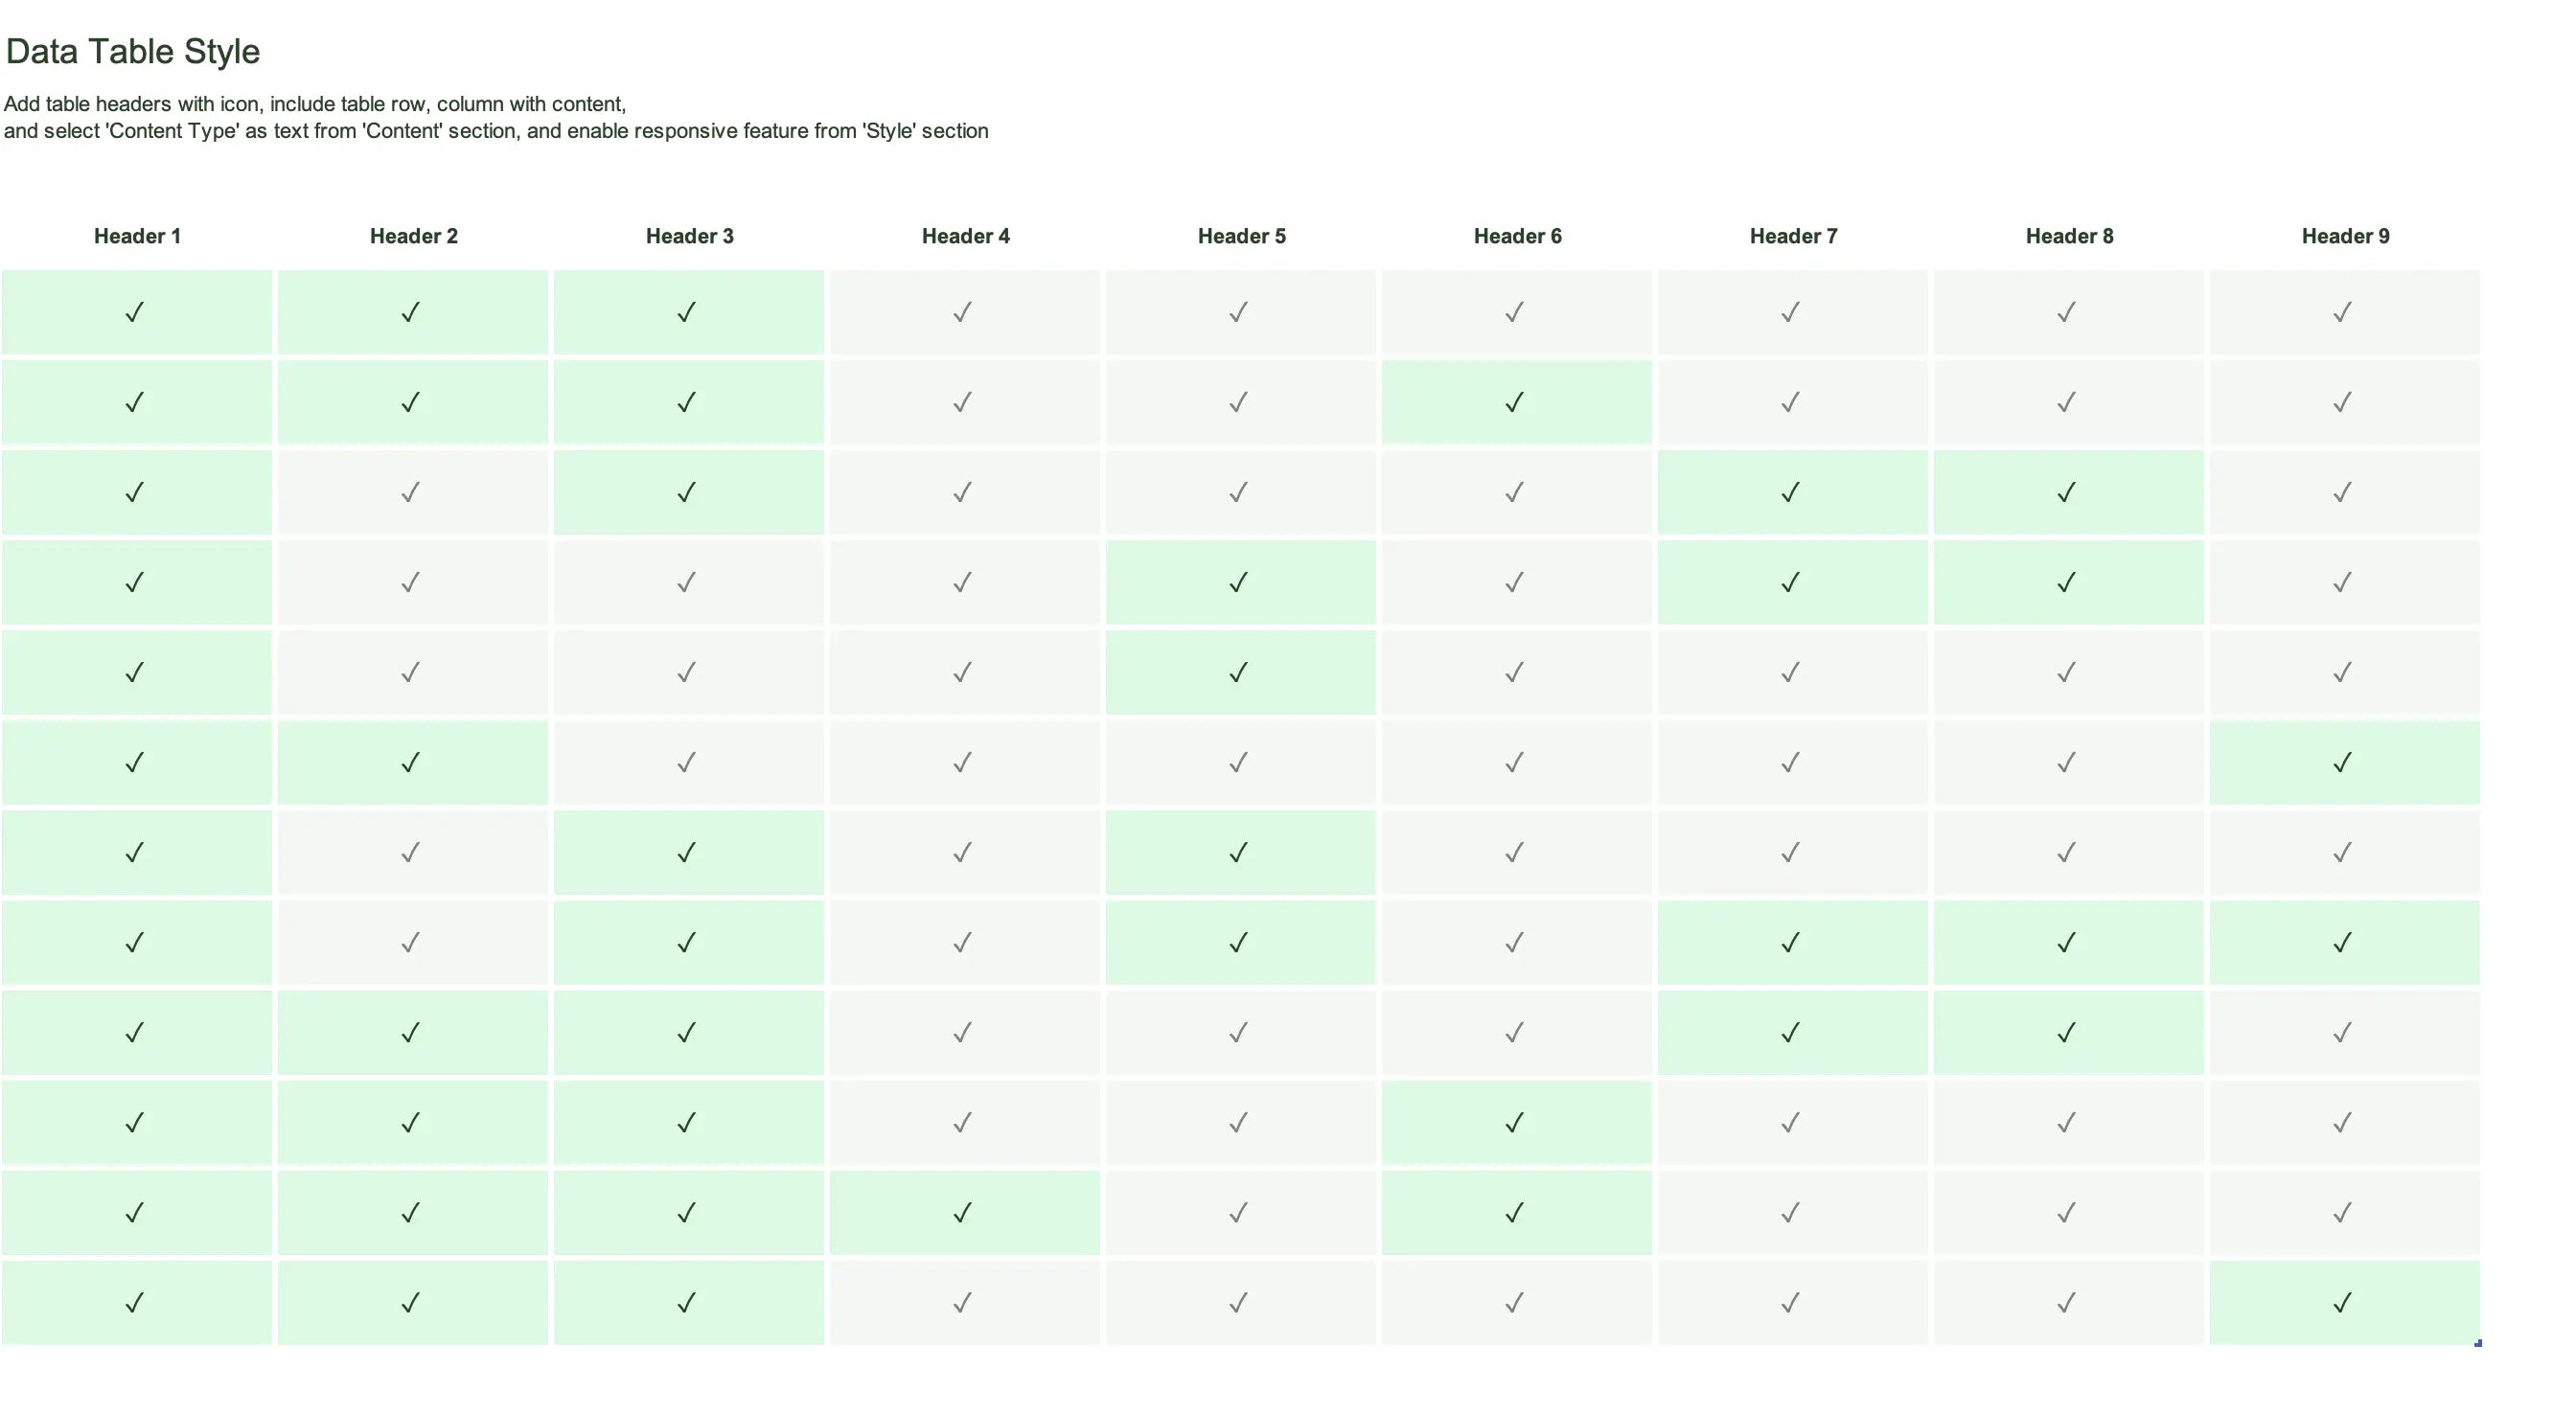The width and height of the screenshot is (2576, 1414).
Task: Select the Header 3 column heading
Action: pyautogui.click(x=689, y=237)
